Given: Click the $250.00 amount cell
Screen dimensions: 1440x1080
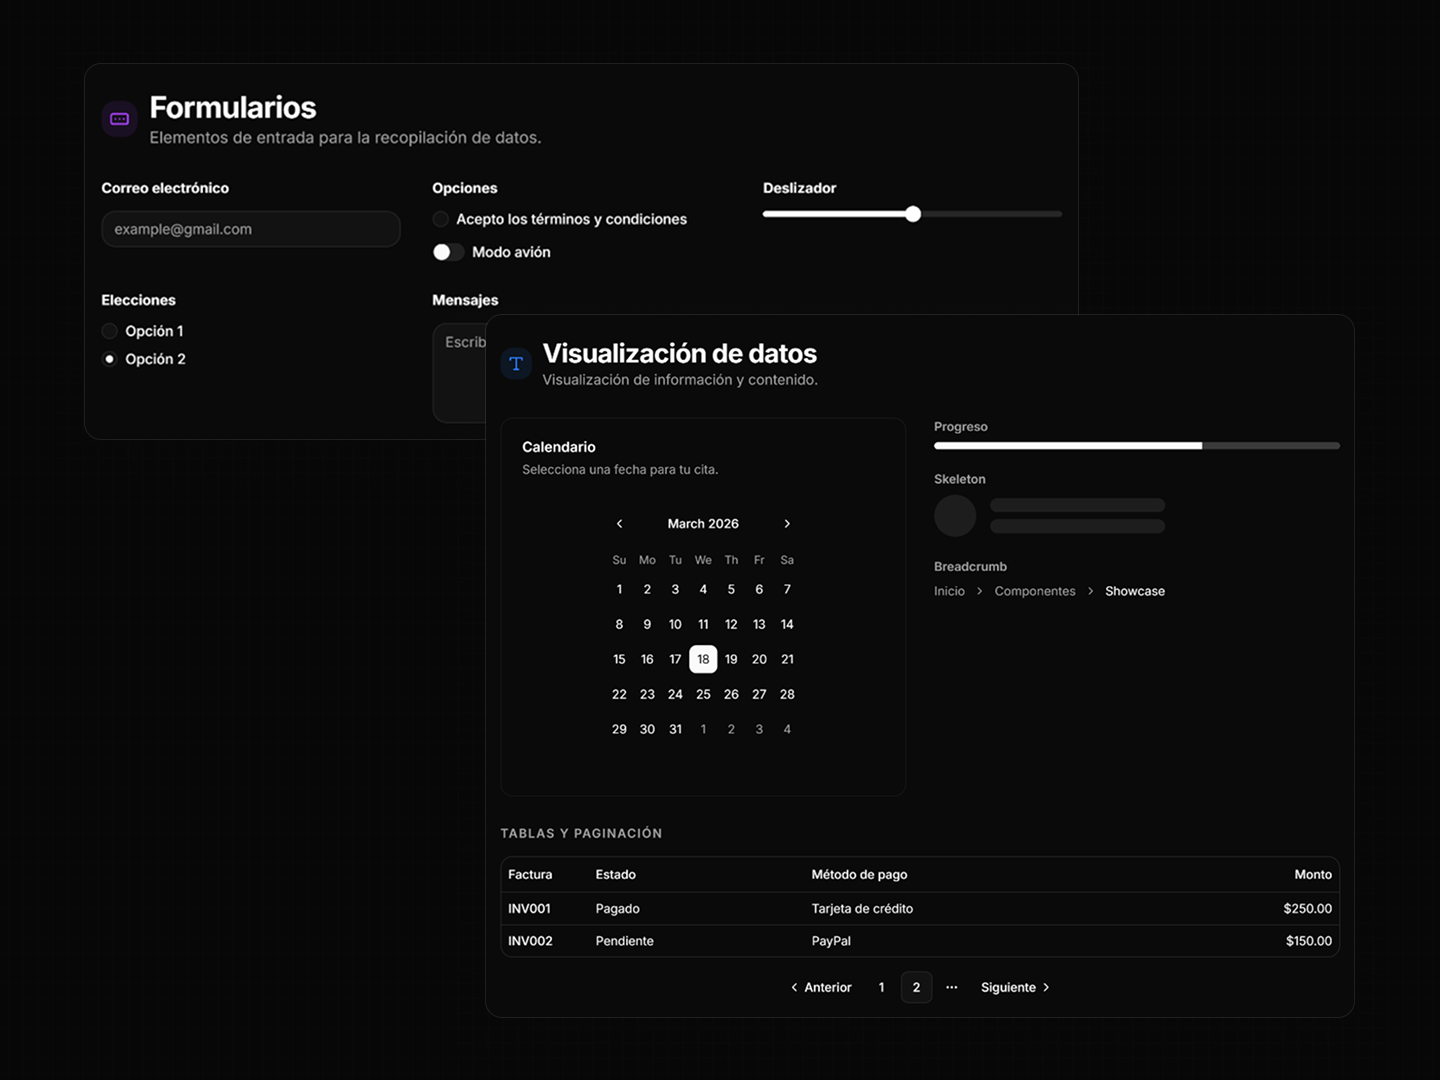Looking at the screenshot, I should point(1308,909).
